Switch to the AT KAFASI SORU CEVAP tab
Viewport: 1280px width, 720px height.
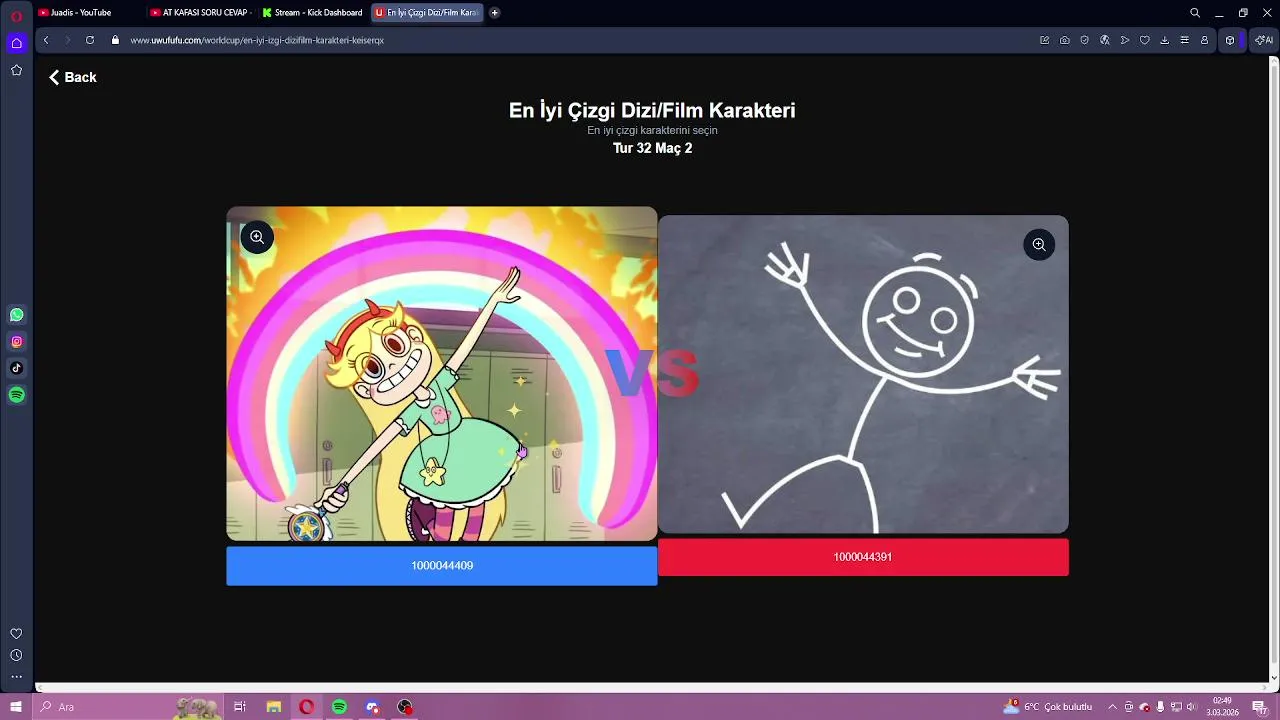coord(200,13)
